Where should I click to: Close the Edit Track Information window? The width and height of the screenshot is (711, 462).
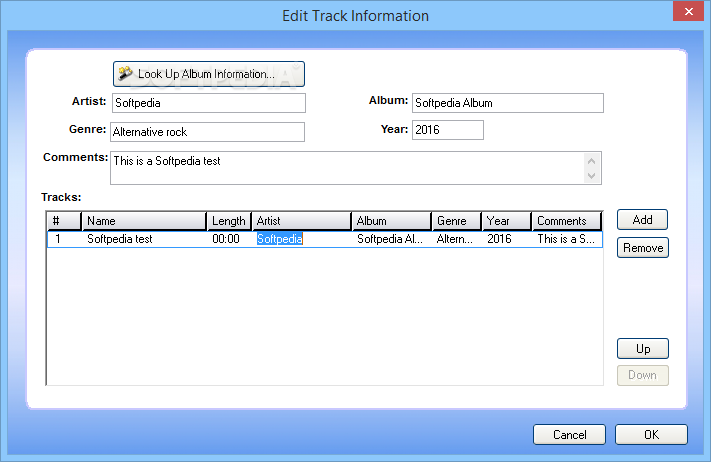[x=688, y=11]
